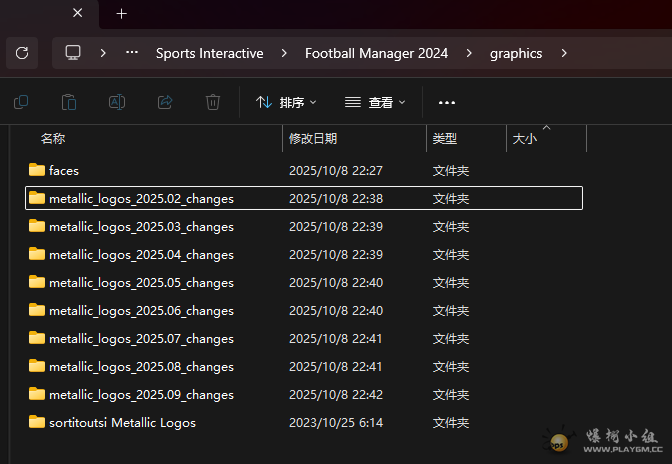Click metallic_logos_2025.09_changes folder name
Viewport: 672px width, 464px height.
(x=141, y=395)
